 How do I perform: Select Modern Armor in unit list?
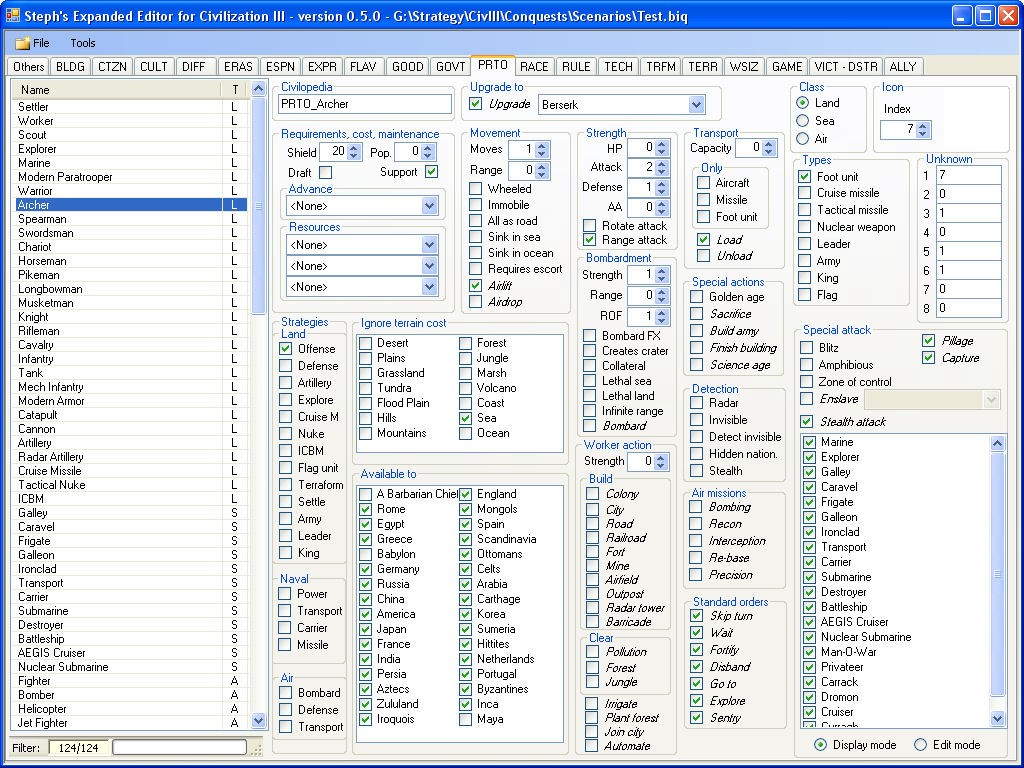129,401
